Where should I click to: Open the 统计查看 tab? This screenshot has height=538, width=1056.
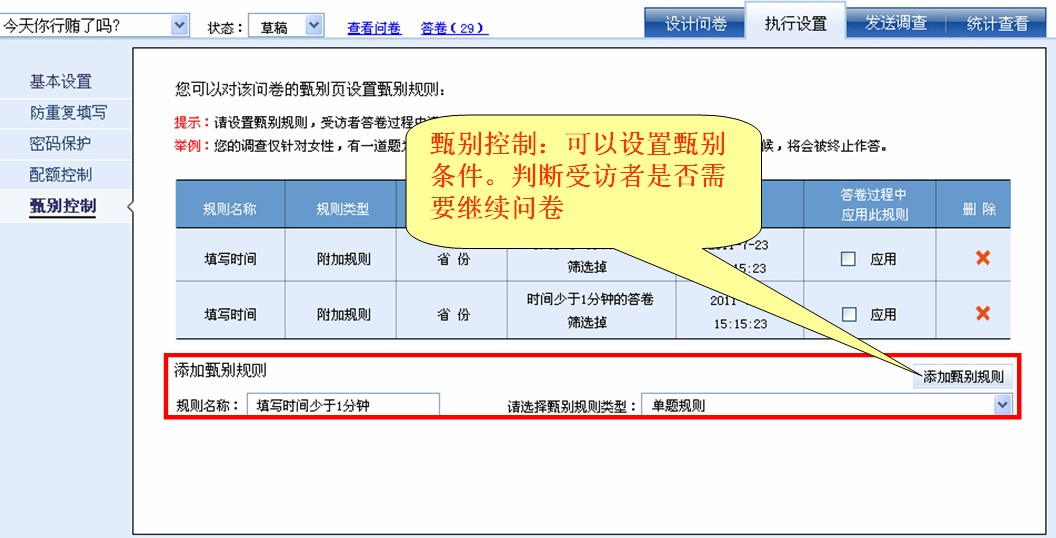[997, 24]
